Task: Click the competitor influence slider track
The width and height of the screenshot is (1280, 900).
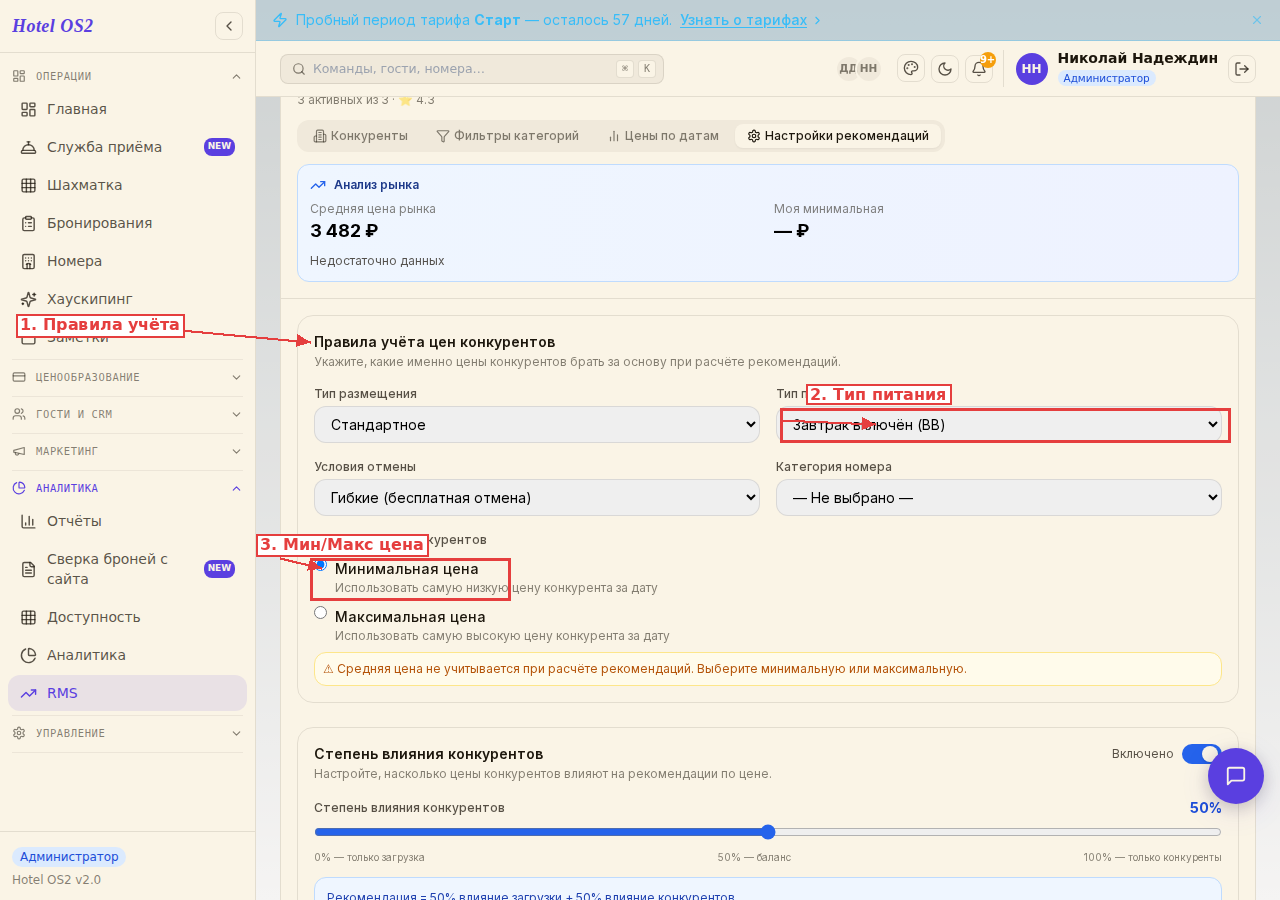Action: click(768, 832)
